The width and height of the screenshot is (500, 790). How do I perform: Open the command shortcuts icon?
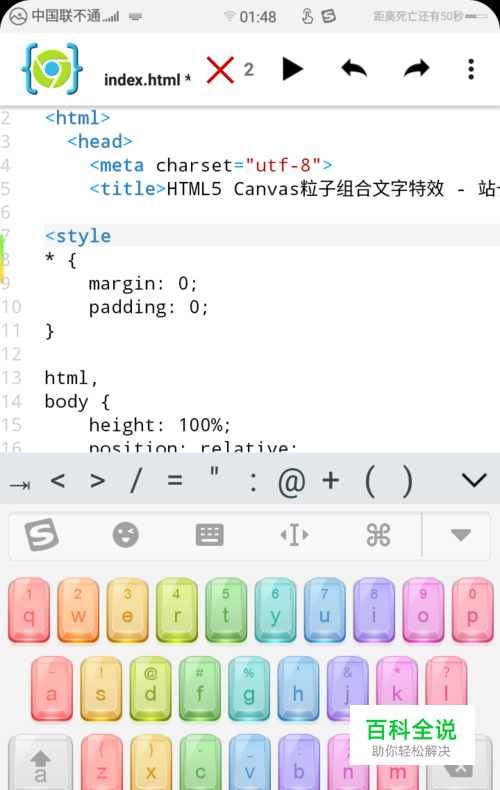pyautogui.click(x=379, y=535)
